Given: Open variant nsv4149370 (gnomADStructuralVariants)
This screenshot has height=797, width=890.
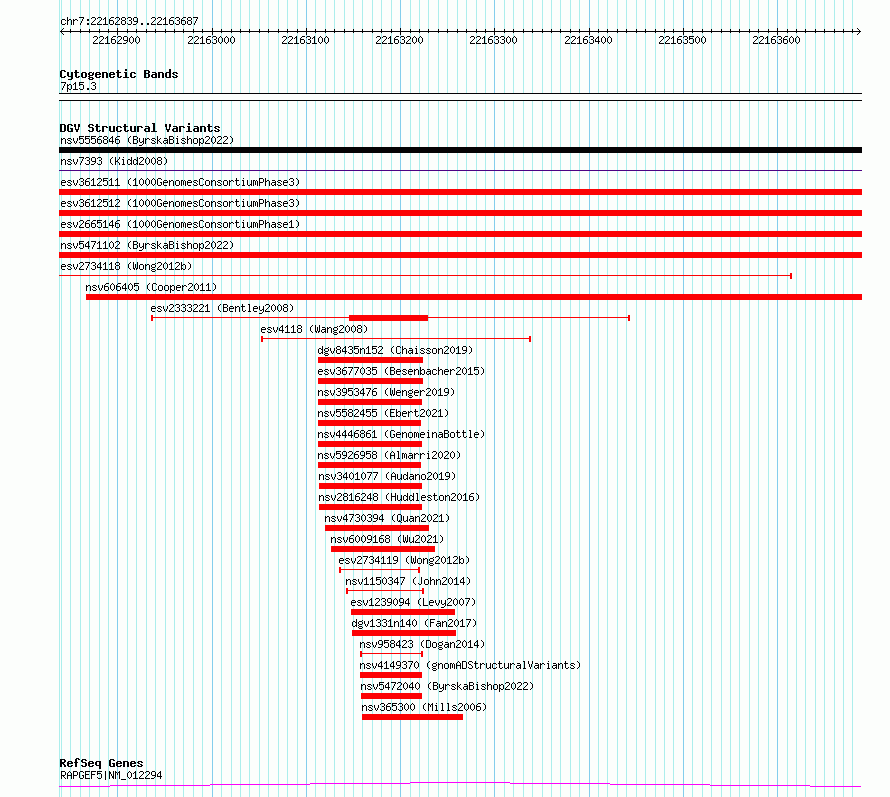Looking at the screenshot, I should point(470,666).
